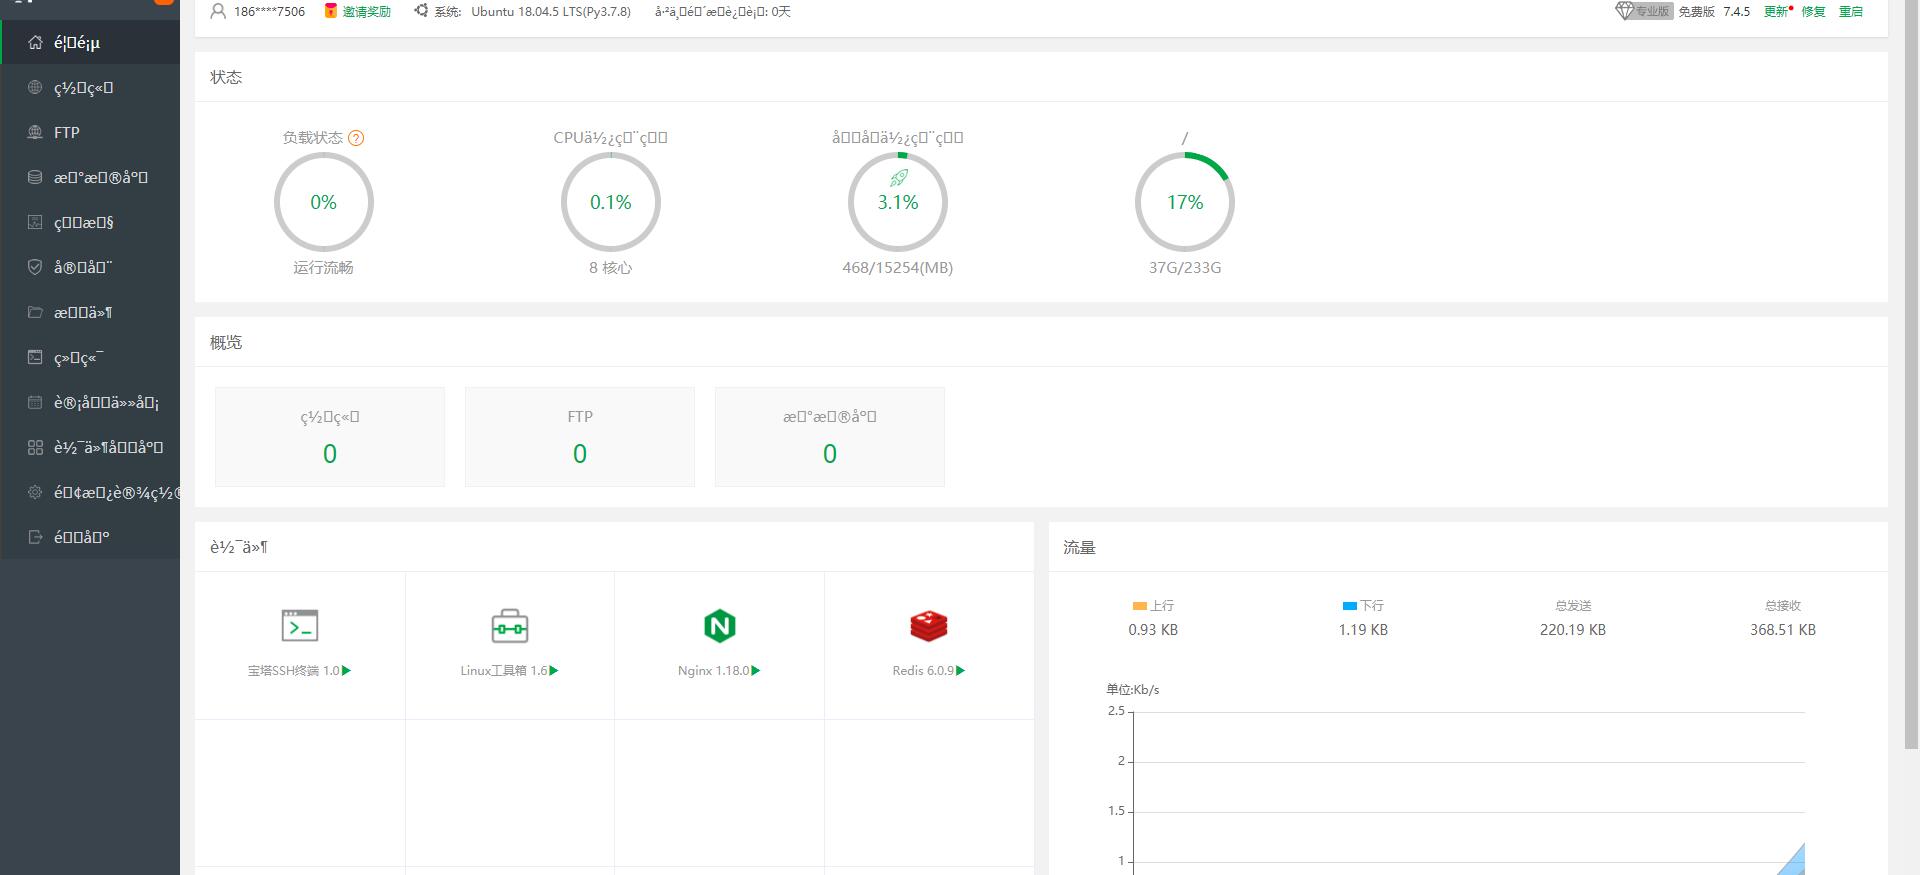Toggle the blue 下行 downstream legend

click(x=1363, y=606)
